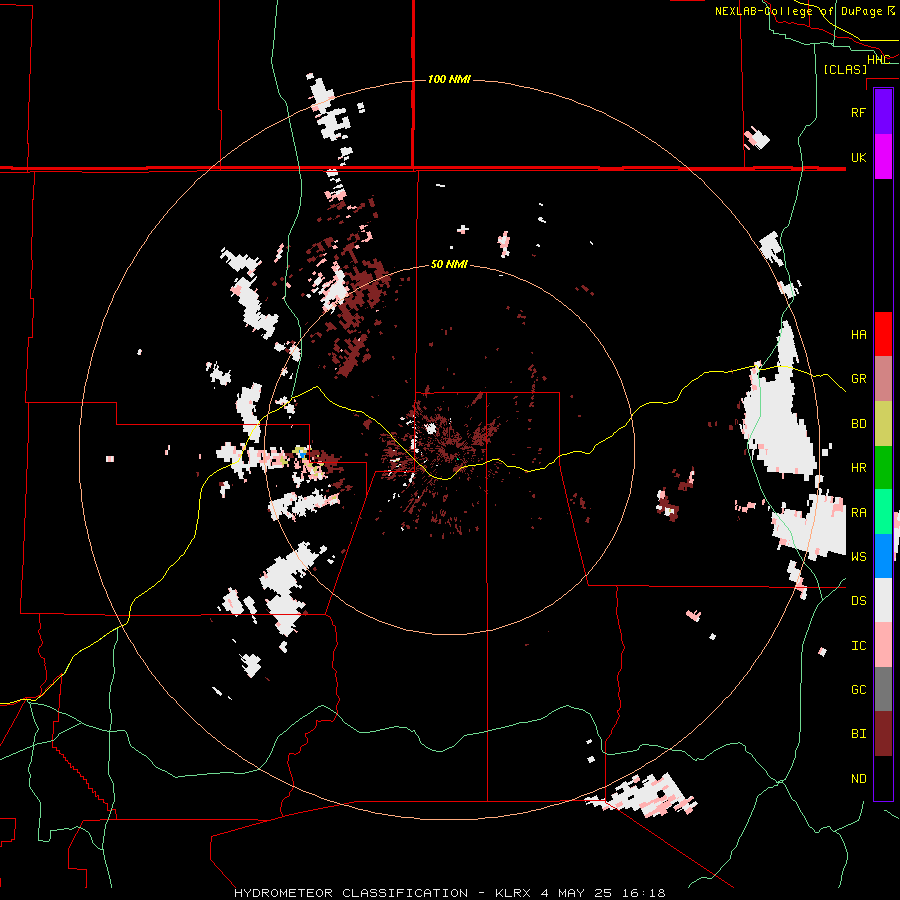Screen dimensions: 900x900
Task: Click the 'HA' legend label
Action: (859, 334)
